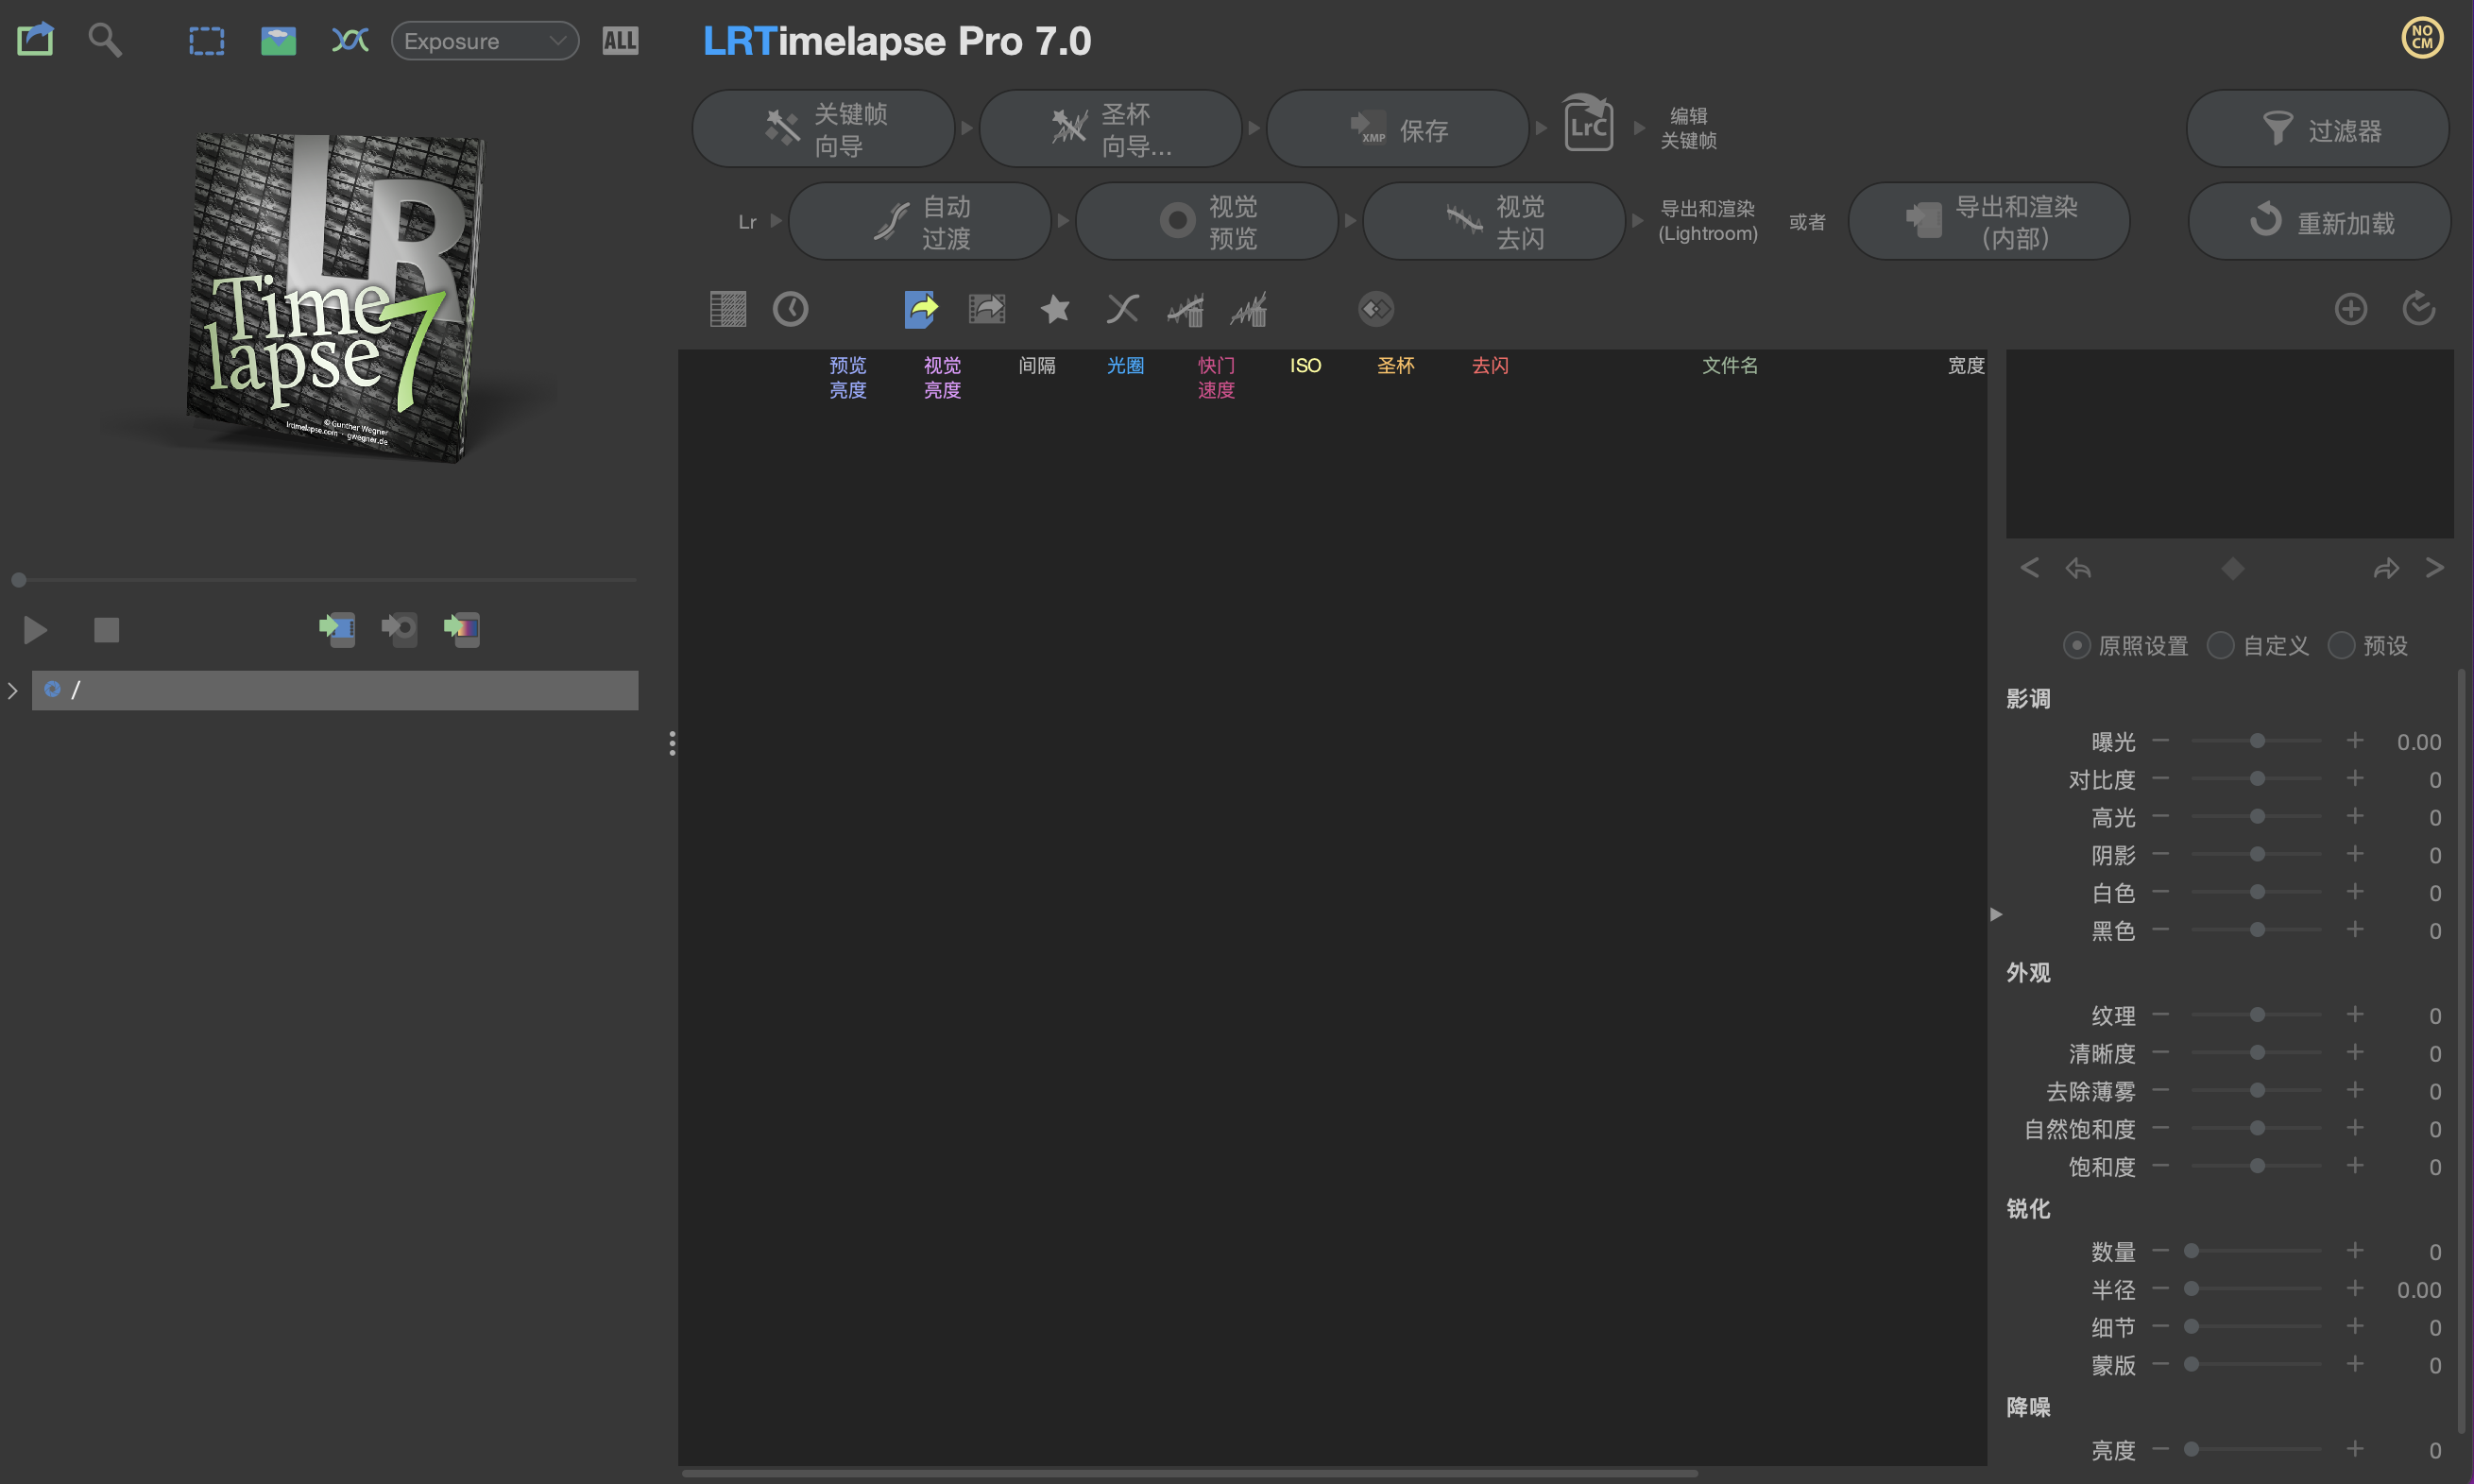Image resolution: width=2474 pixels, height=1484 pixels.
Task: Collapse the right panel with the triangle arrow
Action: pos(1996,914)
